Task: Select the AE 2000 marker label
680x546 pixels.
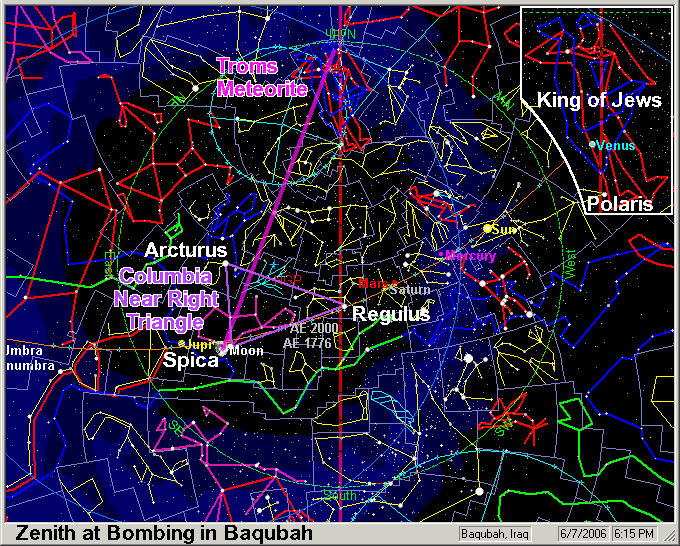Action: 310,328
